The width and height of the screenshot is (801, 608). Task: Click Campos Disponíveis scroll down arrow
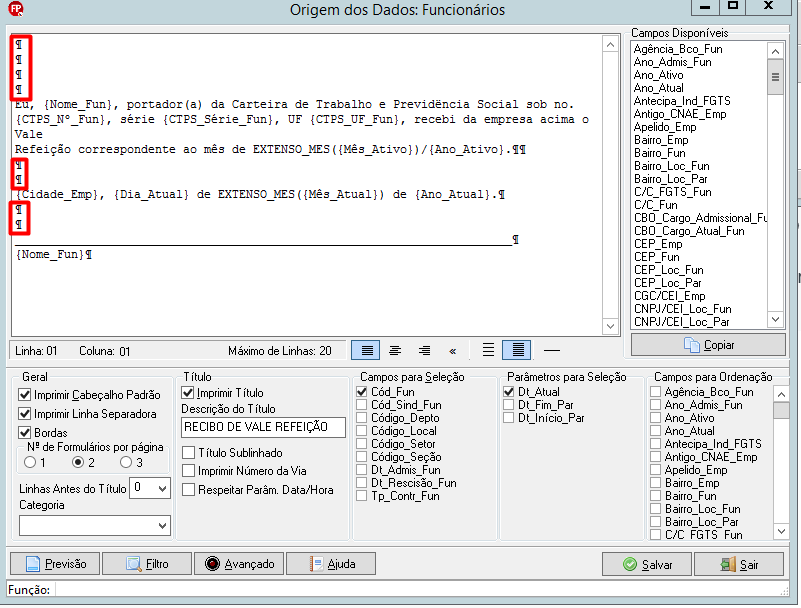[x=775, y=320]
